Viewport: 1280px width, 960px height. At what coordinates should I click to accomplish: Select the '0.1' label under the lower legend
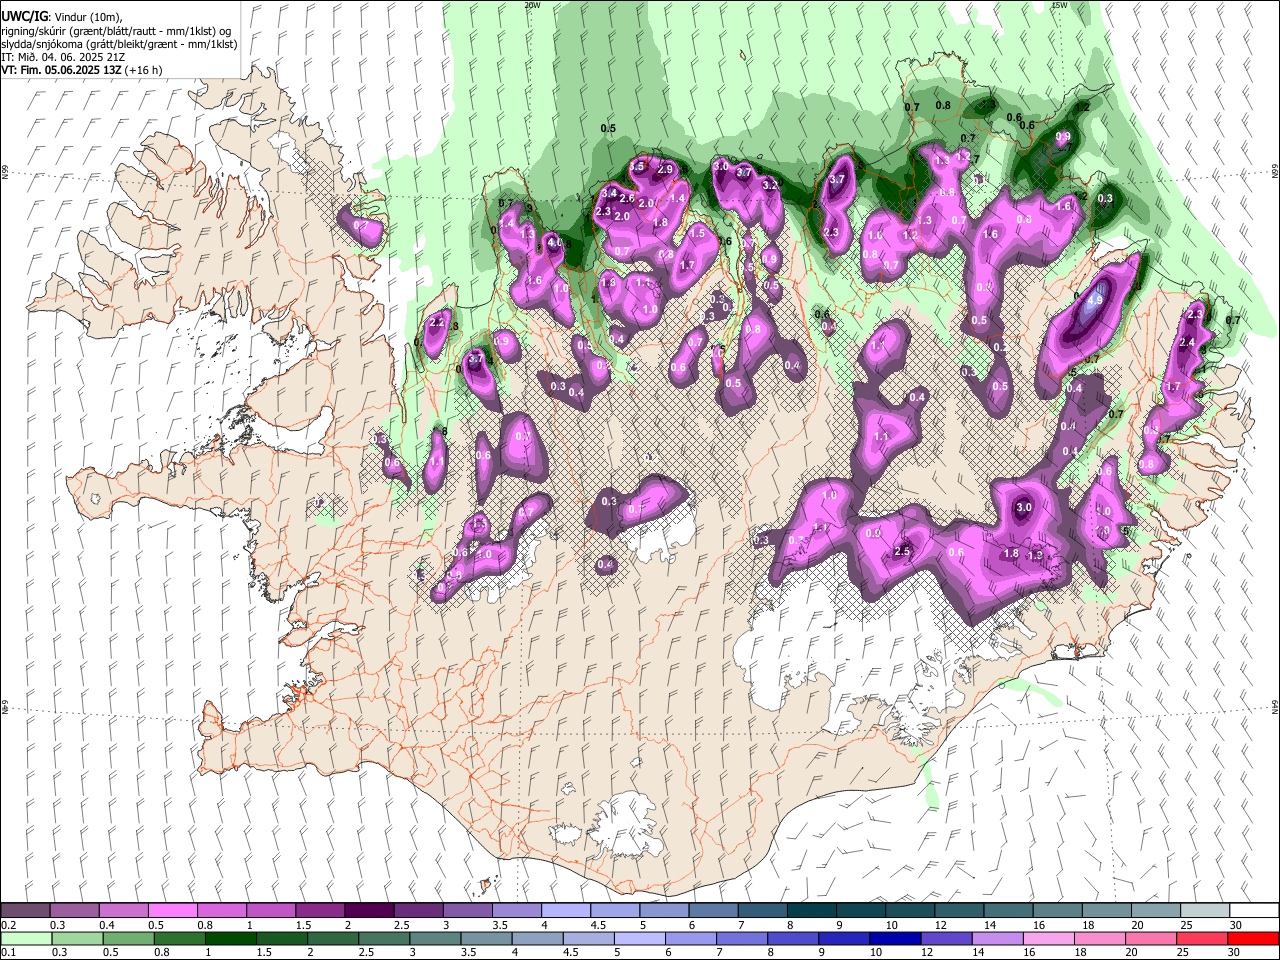pos(9,952)
